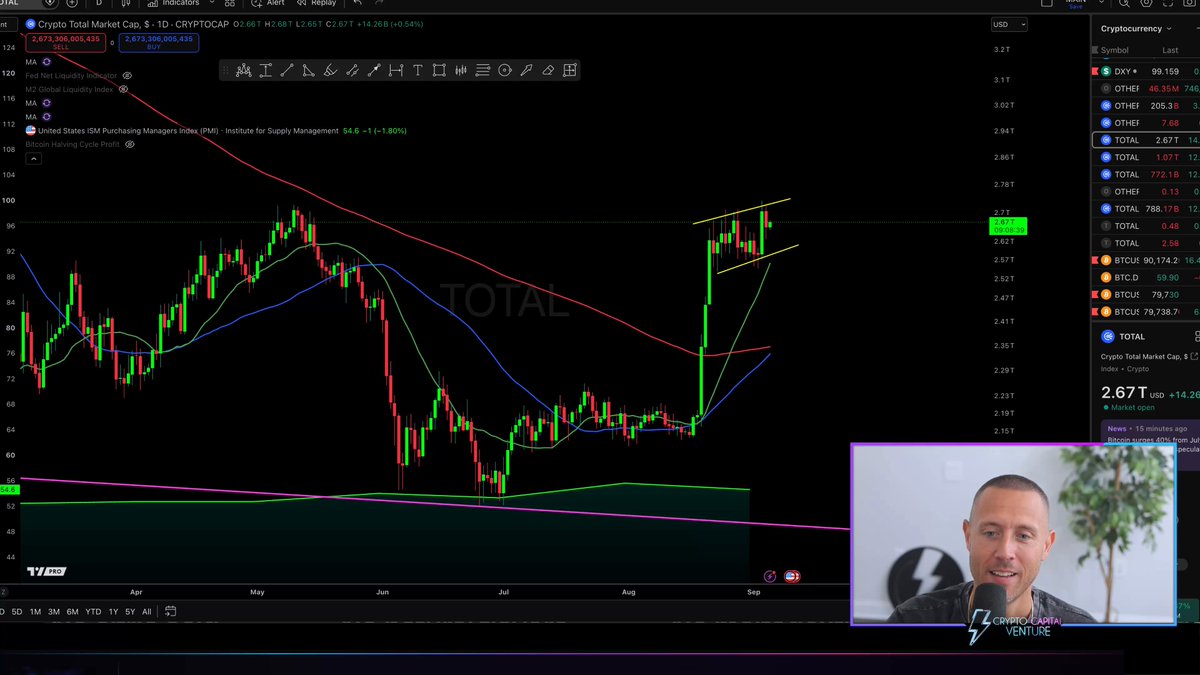
Task: Collapse the indicator legend list
Action: pyautogui.click(x=33, y=158)
